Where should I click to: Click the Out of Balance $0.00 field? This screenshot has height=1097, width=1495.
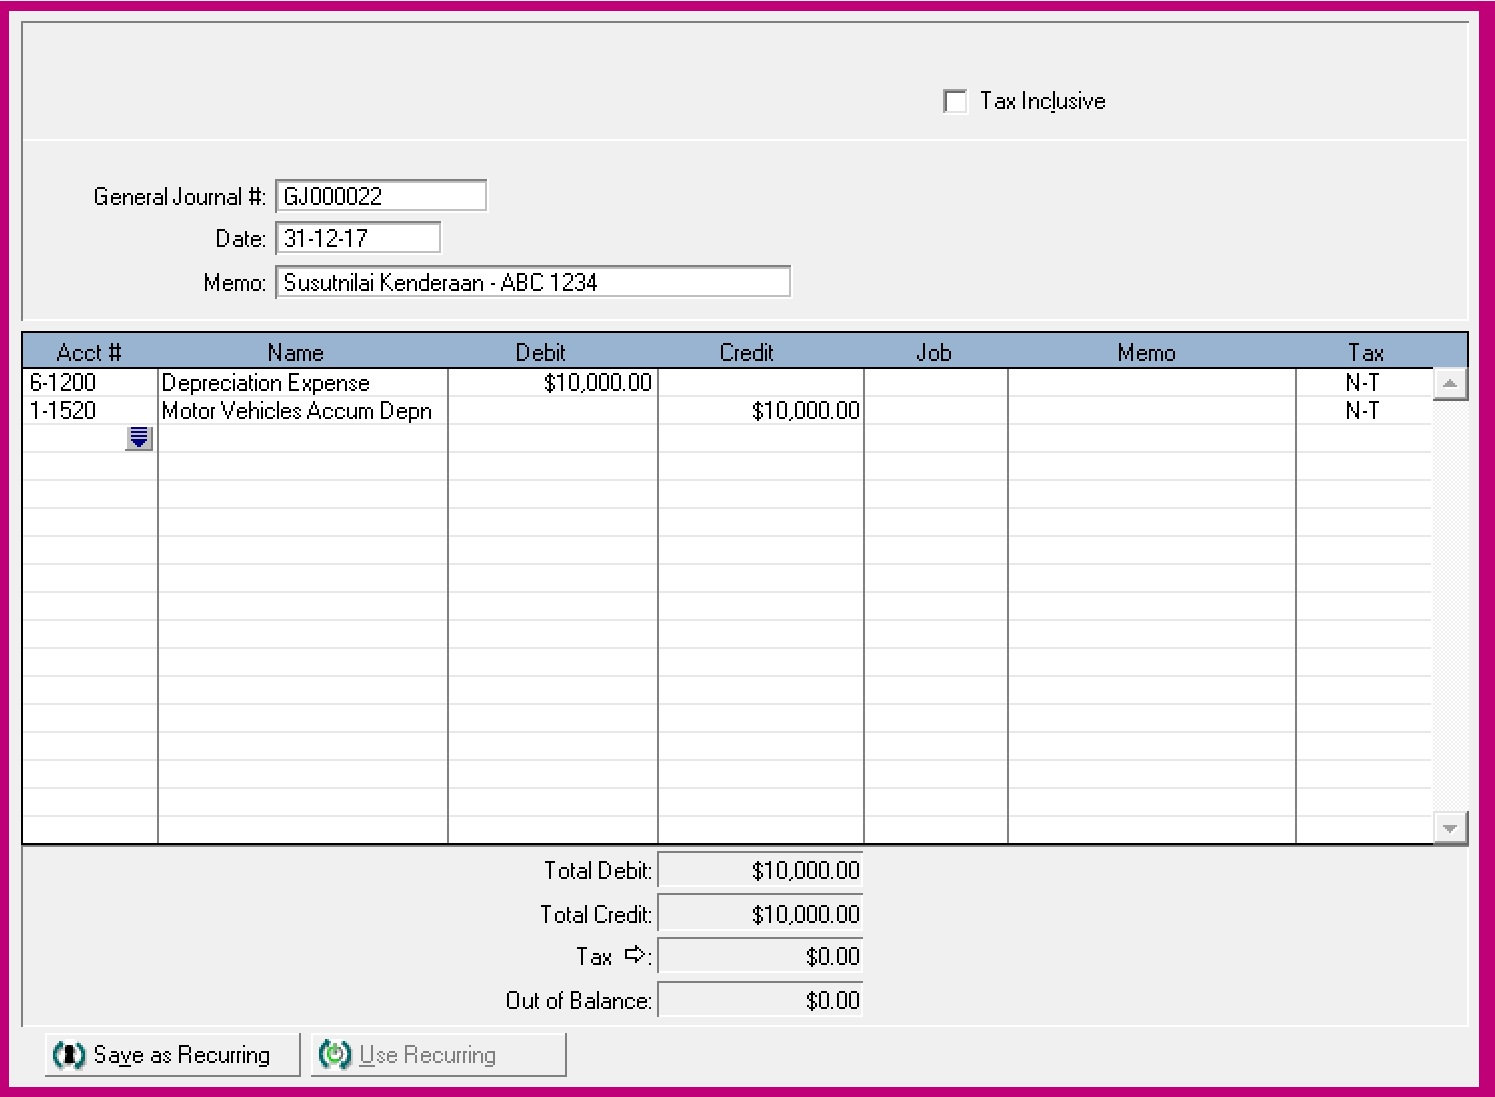click(x=760, y=1000)
